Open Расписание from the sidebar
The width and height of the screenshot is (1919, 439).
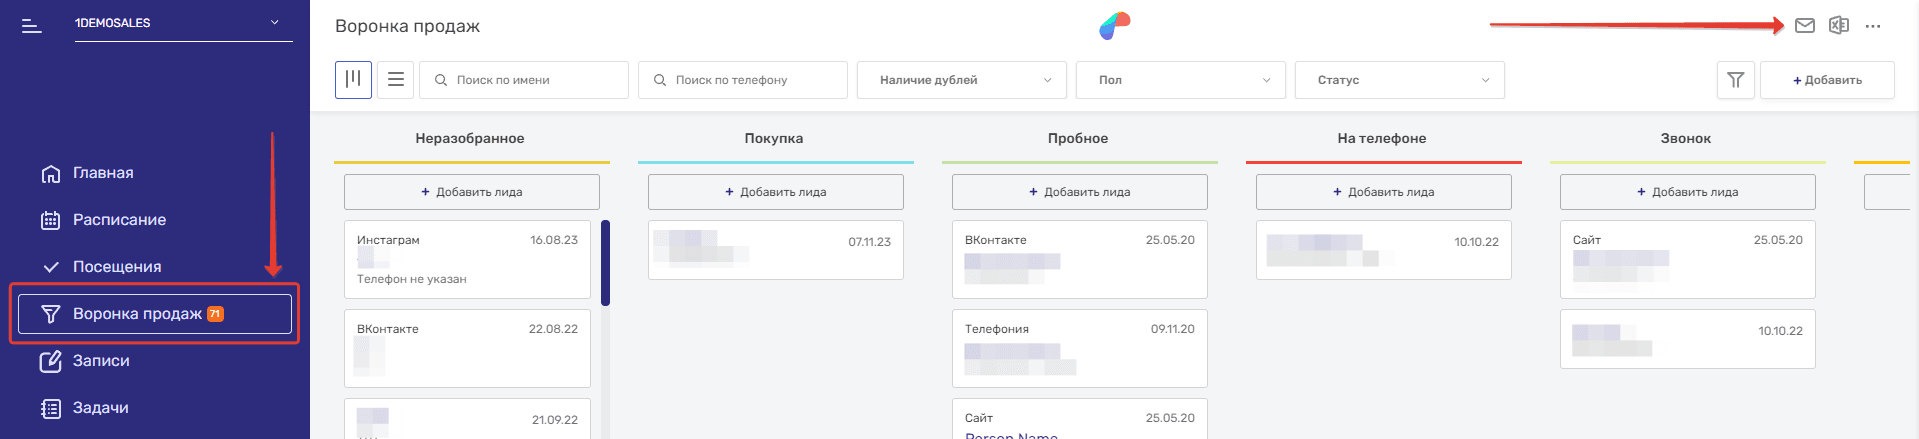(x=118, y=220)
